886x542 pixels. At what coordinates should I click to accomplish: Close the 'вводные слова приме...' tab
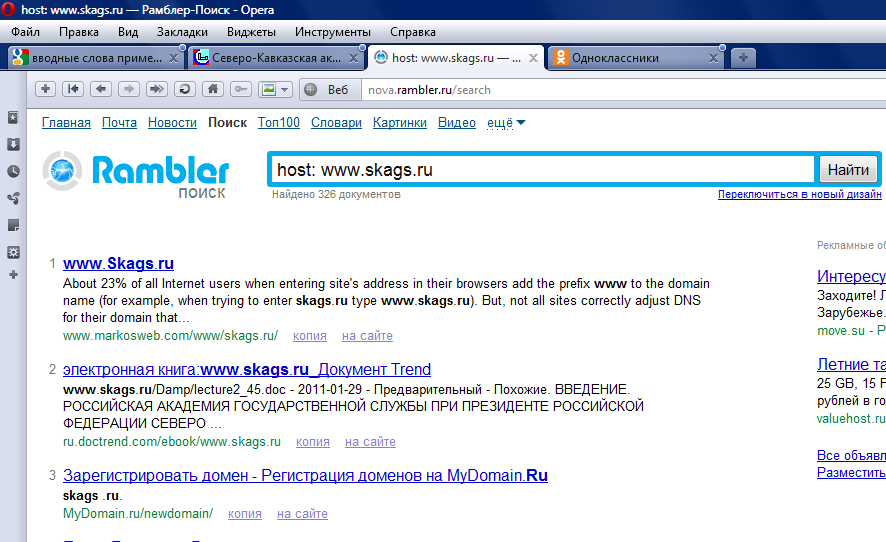pyautogui.click(x=174, y=58)
